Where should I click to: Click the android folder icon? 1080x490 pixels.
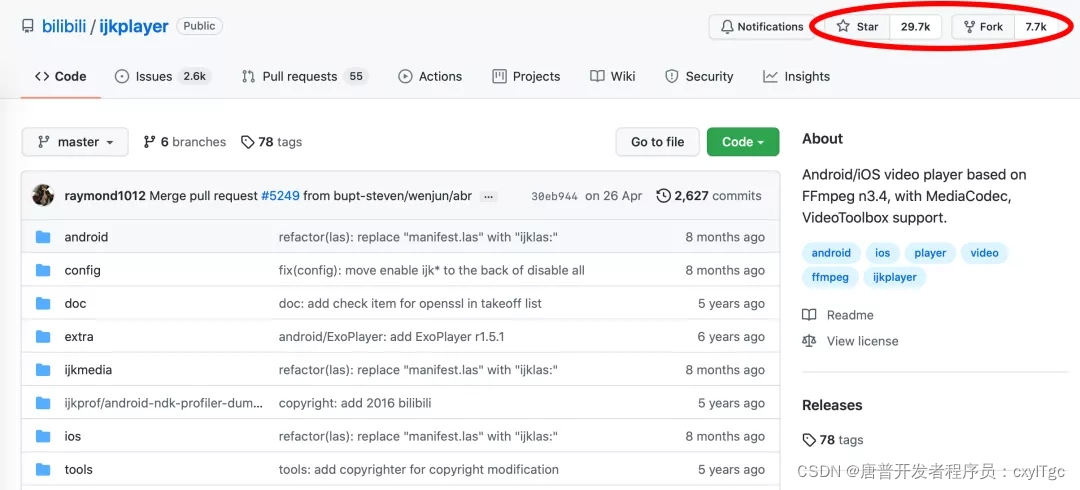[43, 237]
